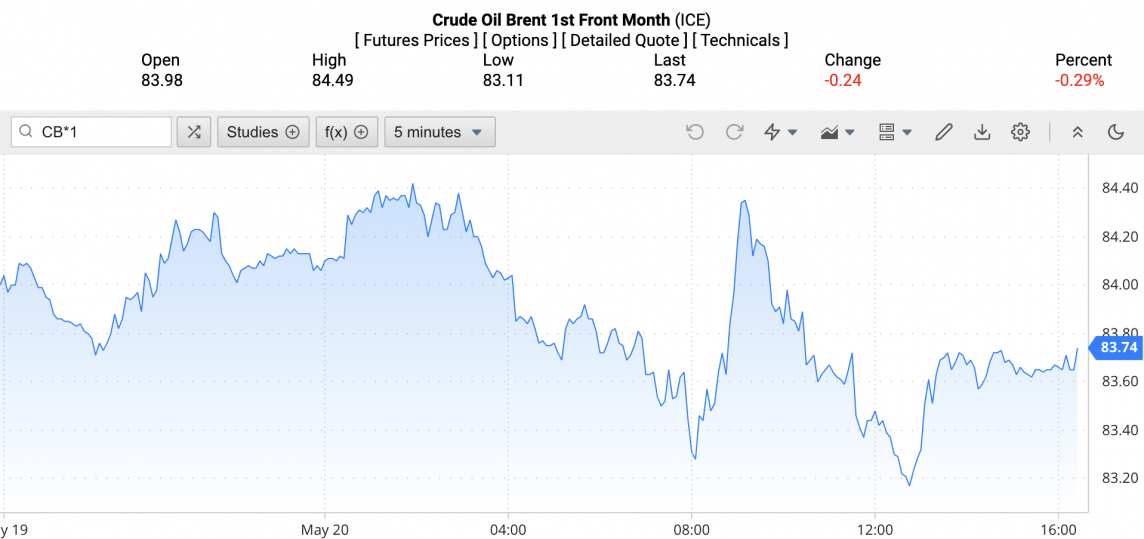Image resolution: width=1144 pixels, height=539 pixels.
Task: Open the Futures Prices link
Action: click(x=416, y=40)
